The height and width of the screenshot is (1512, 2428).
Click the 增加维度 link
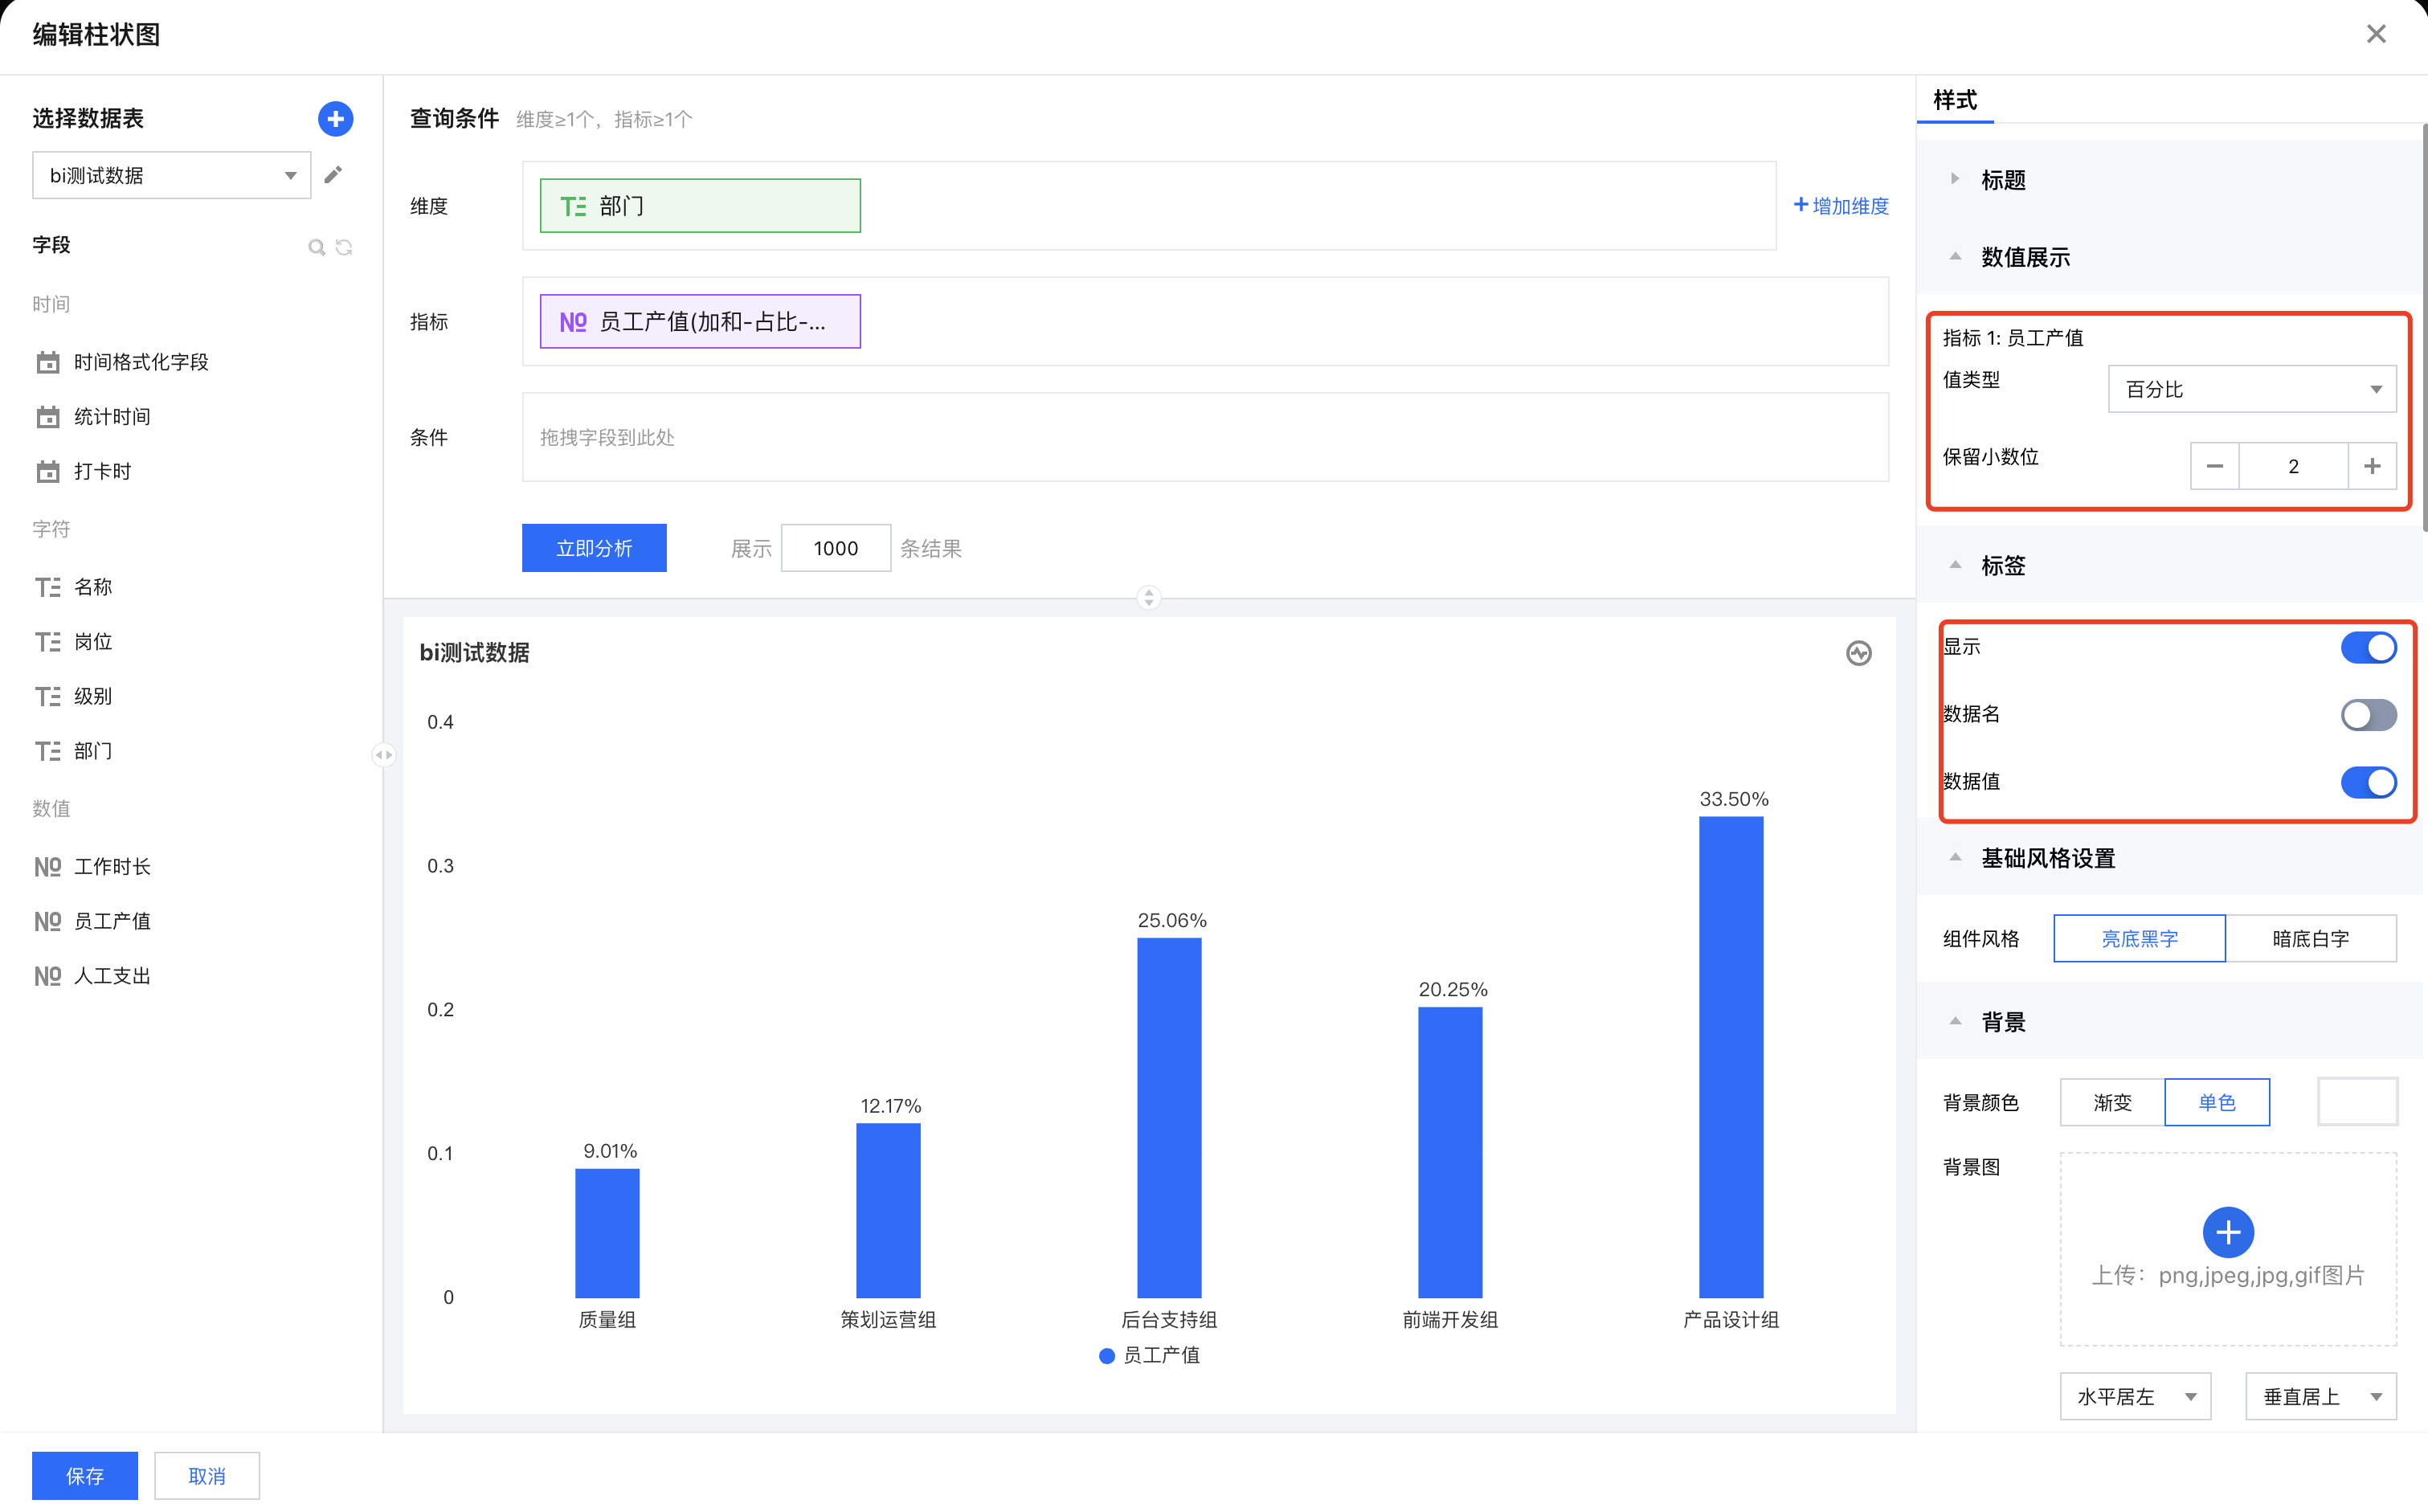[1841, 206]
